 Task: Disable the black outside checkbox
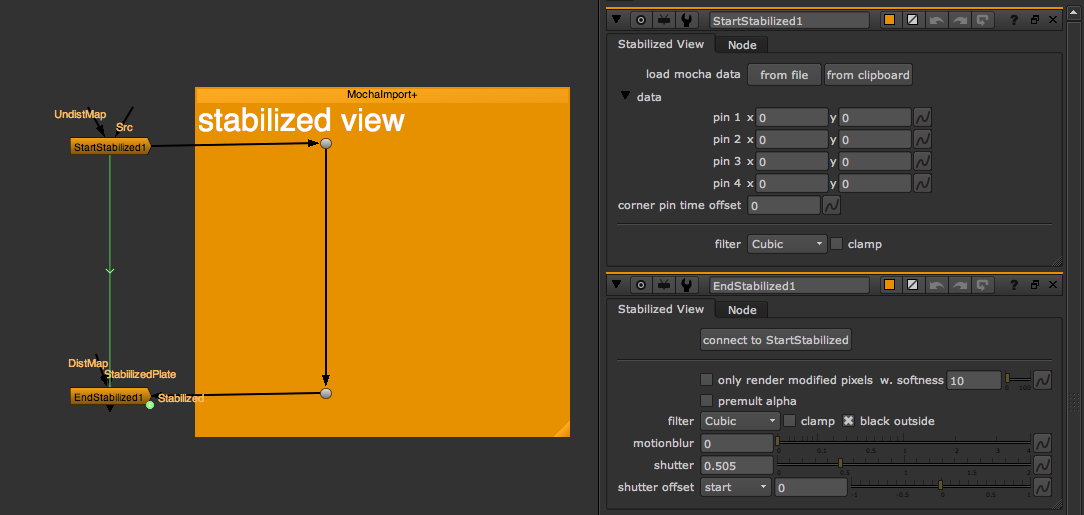click(848, 420)
